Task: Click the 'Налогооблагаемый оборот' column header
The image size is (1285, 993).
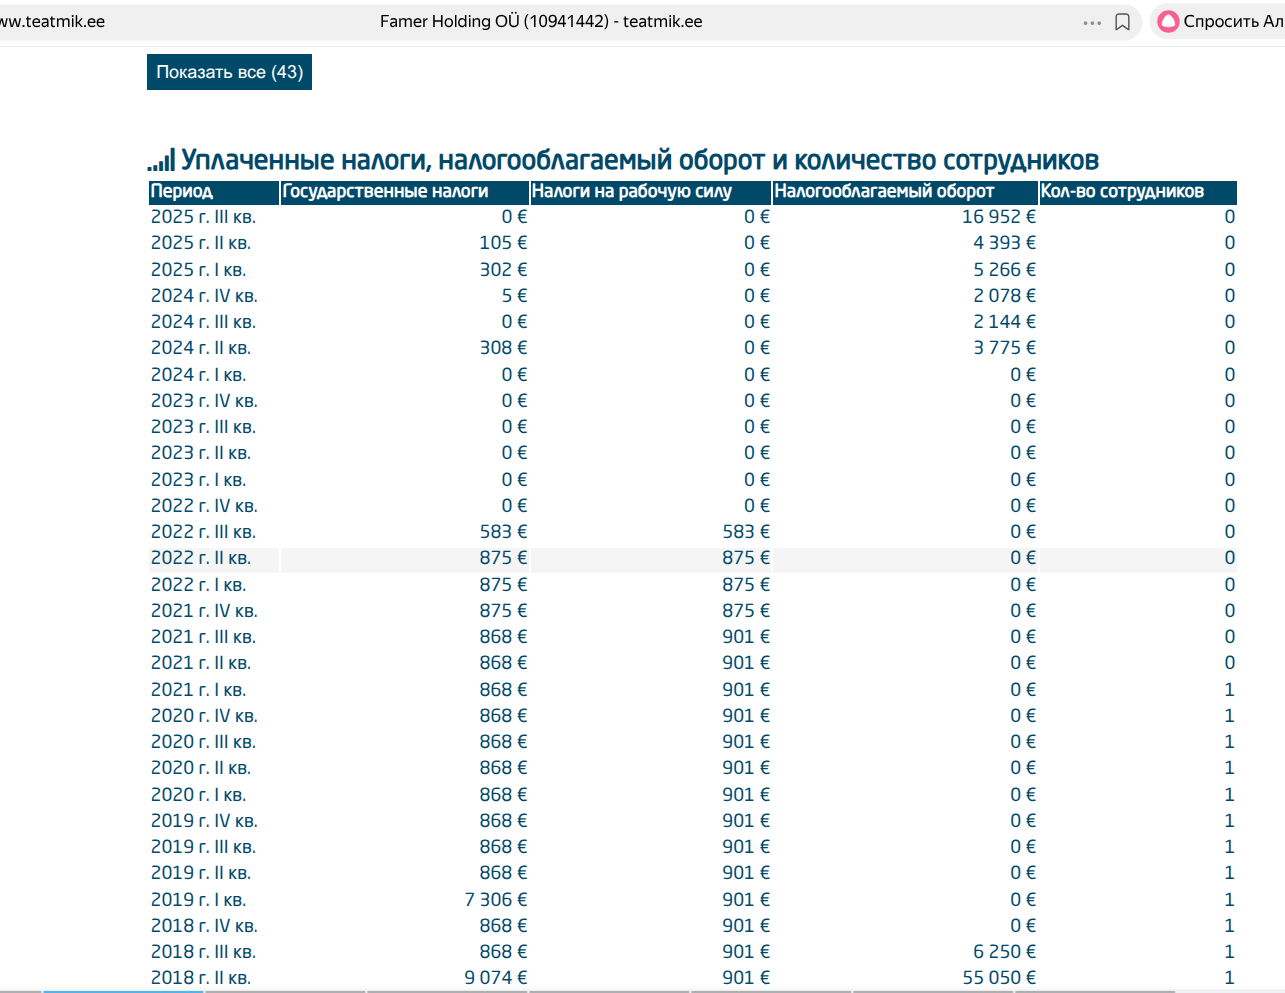Action: tap(884, 192)
